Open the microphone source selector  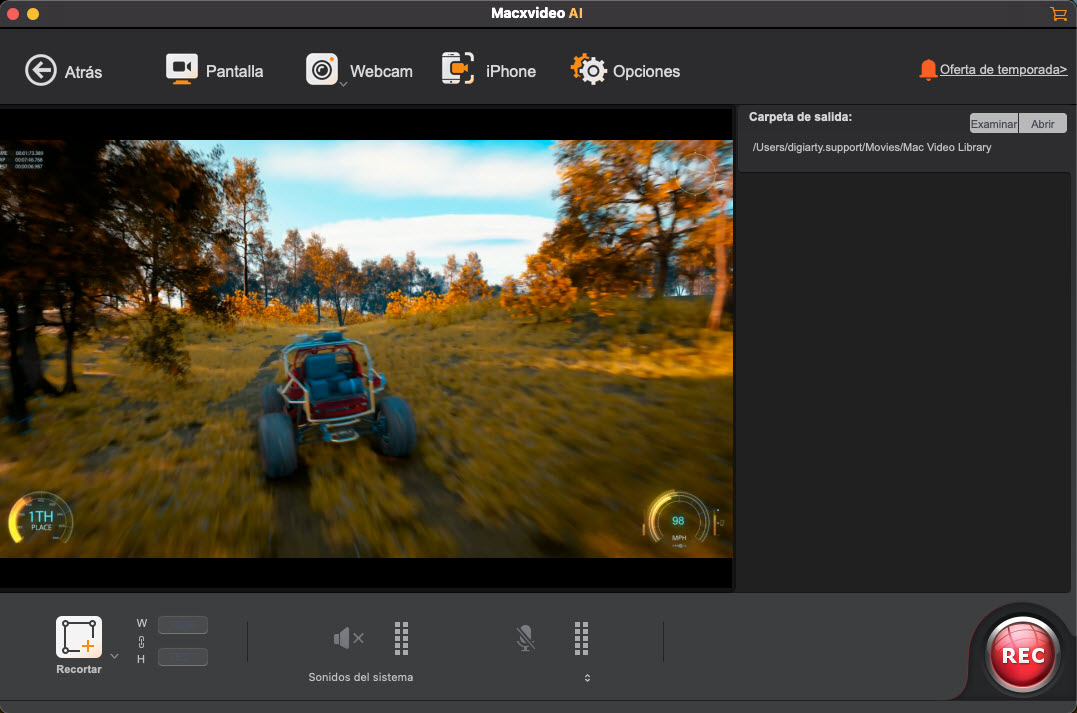click(x=587, y=678)
